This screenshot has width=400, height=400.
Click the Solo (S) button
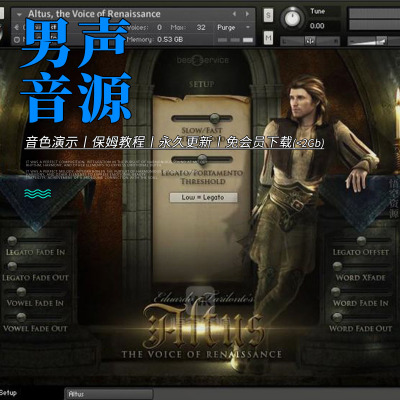click(268, 15)
